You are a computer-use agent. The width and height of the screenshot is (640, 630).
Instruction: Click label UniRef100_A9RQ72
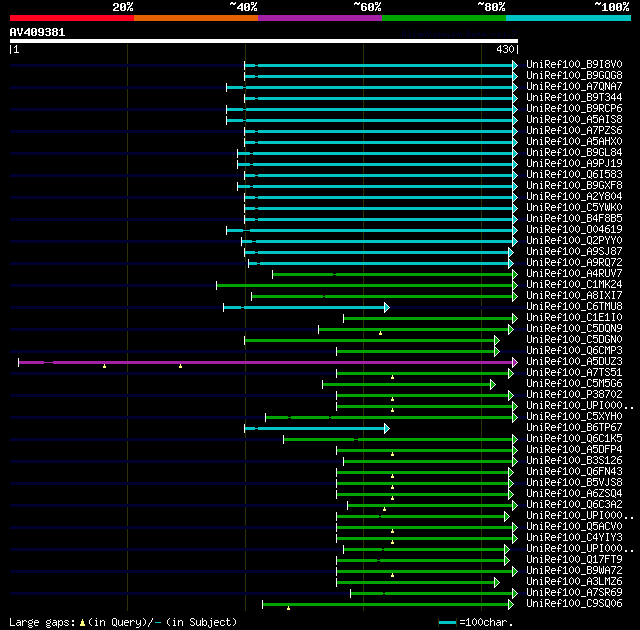(574, 263)
